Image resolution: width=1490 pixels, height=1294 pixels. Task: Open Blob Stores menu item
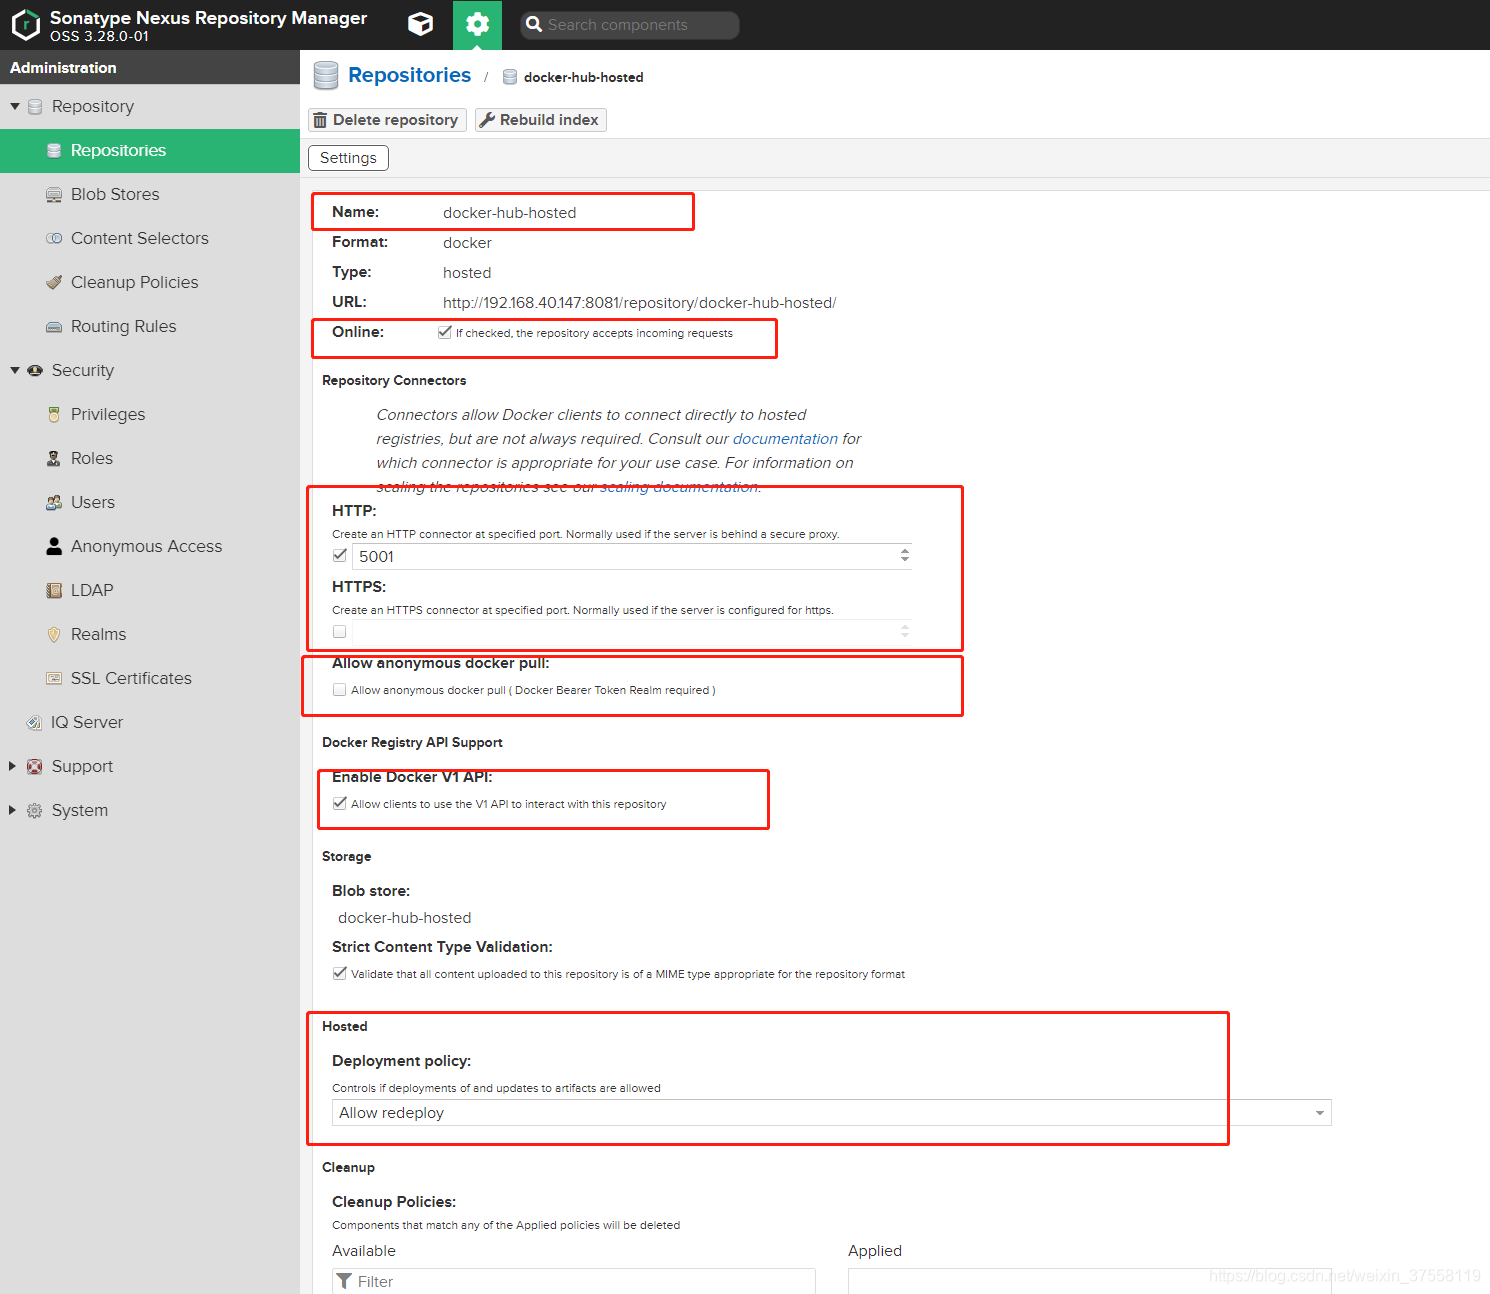coord(150,194)
